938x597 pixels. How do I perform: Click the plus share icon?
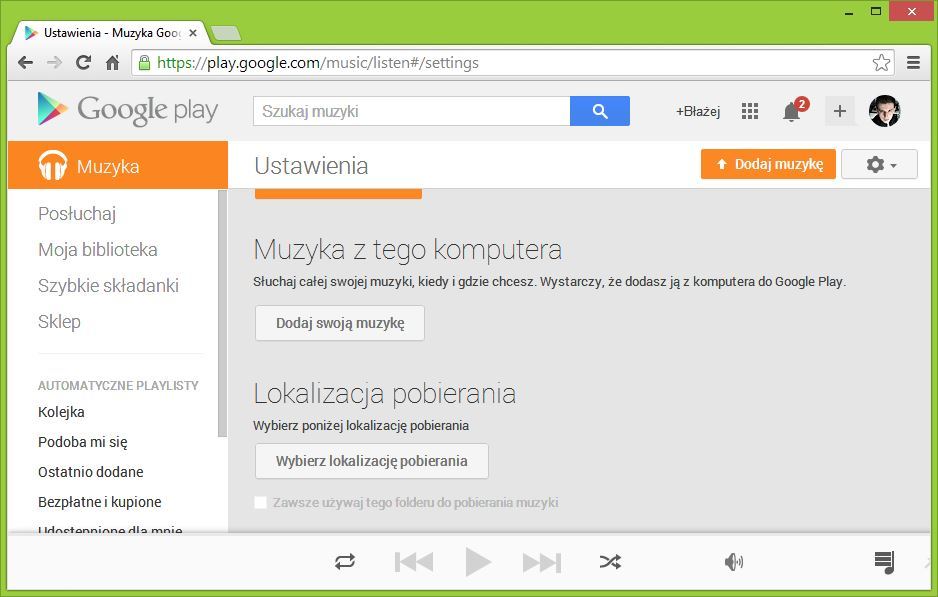point(840,111)
